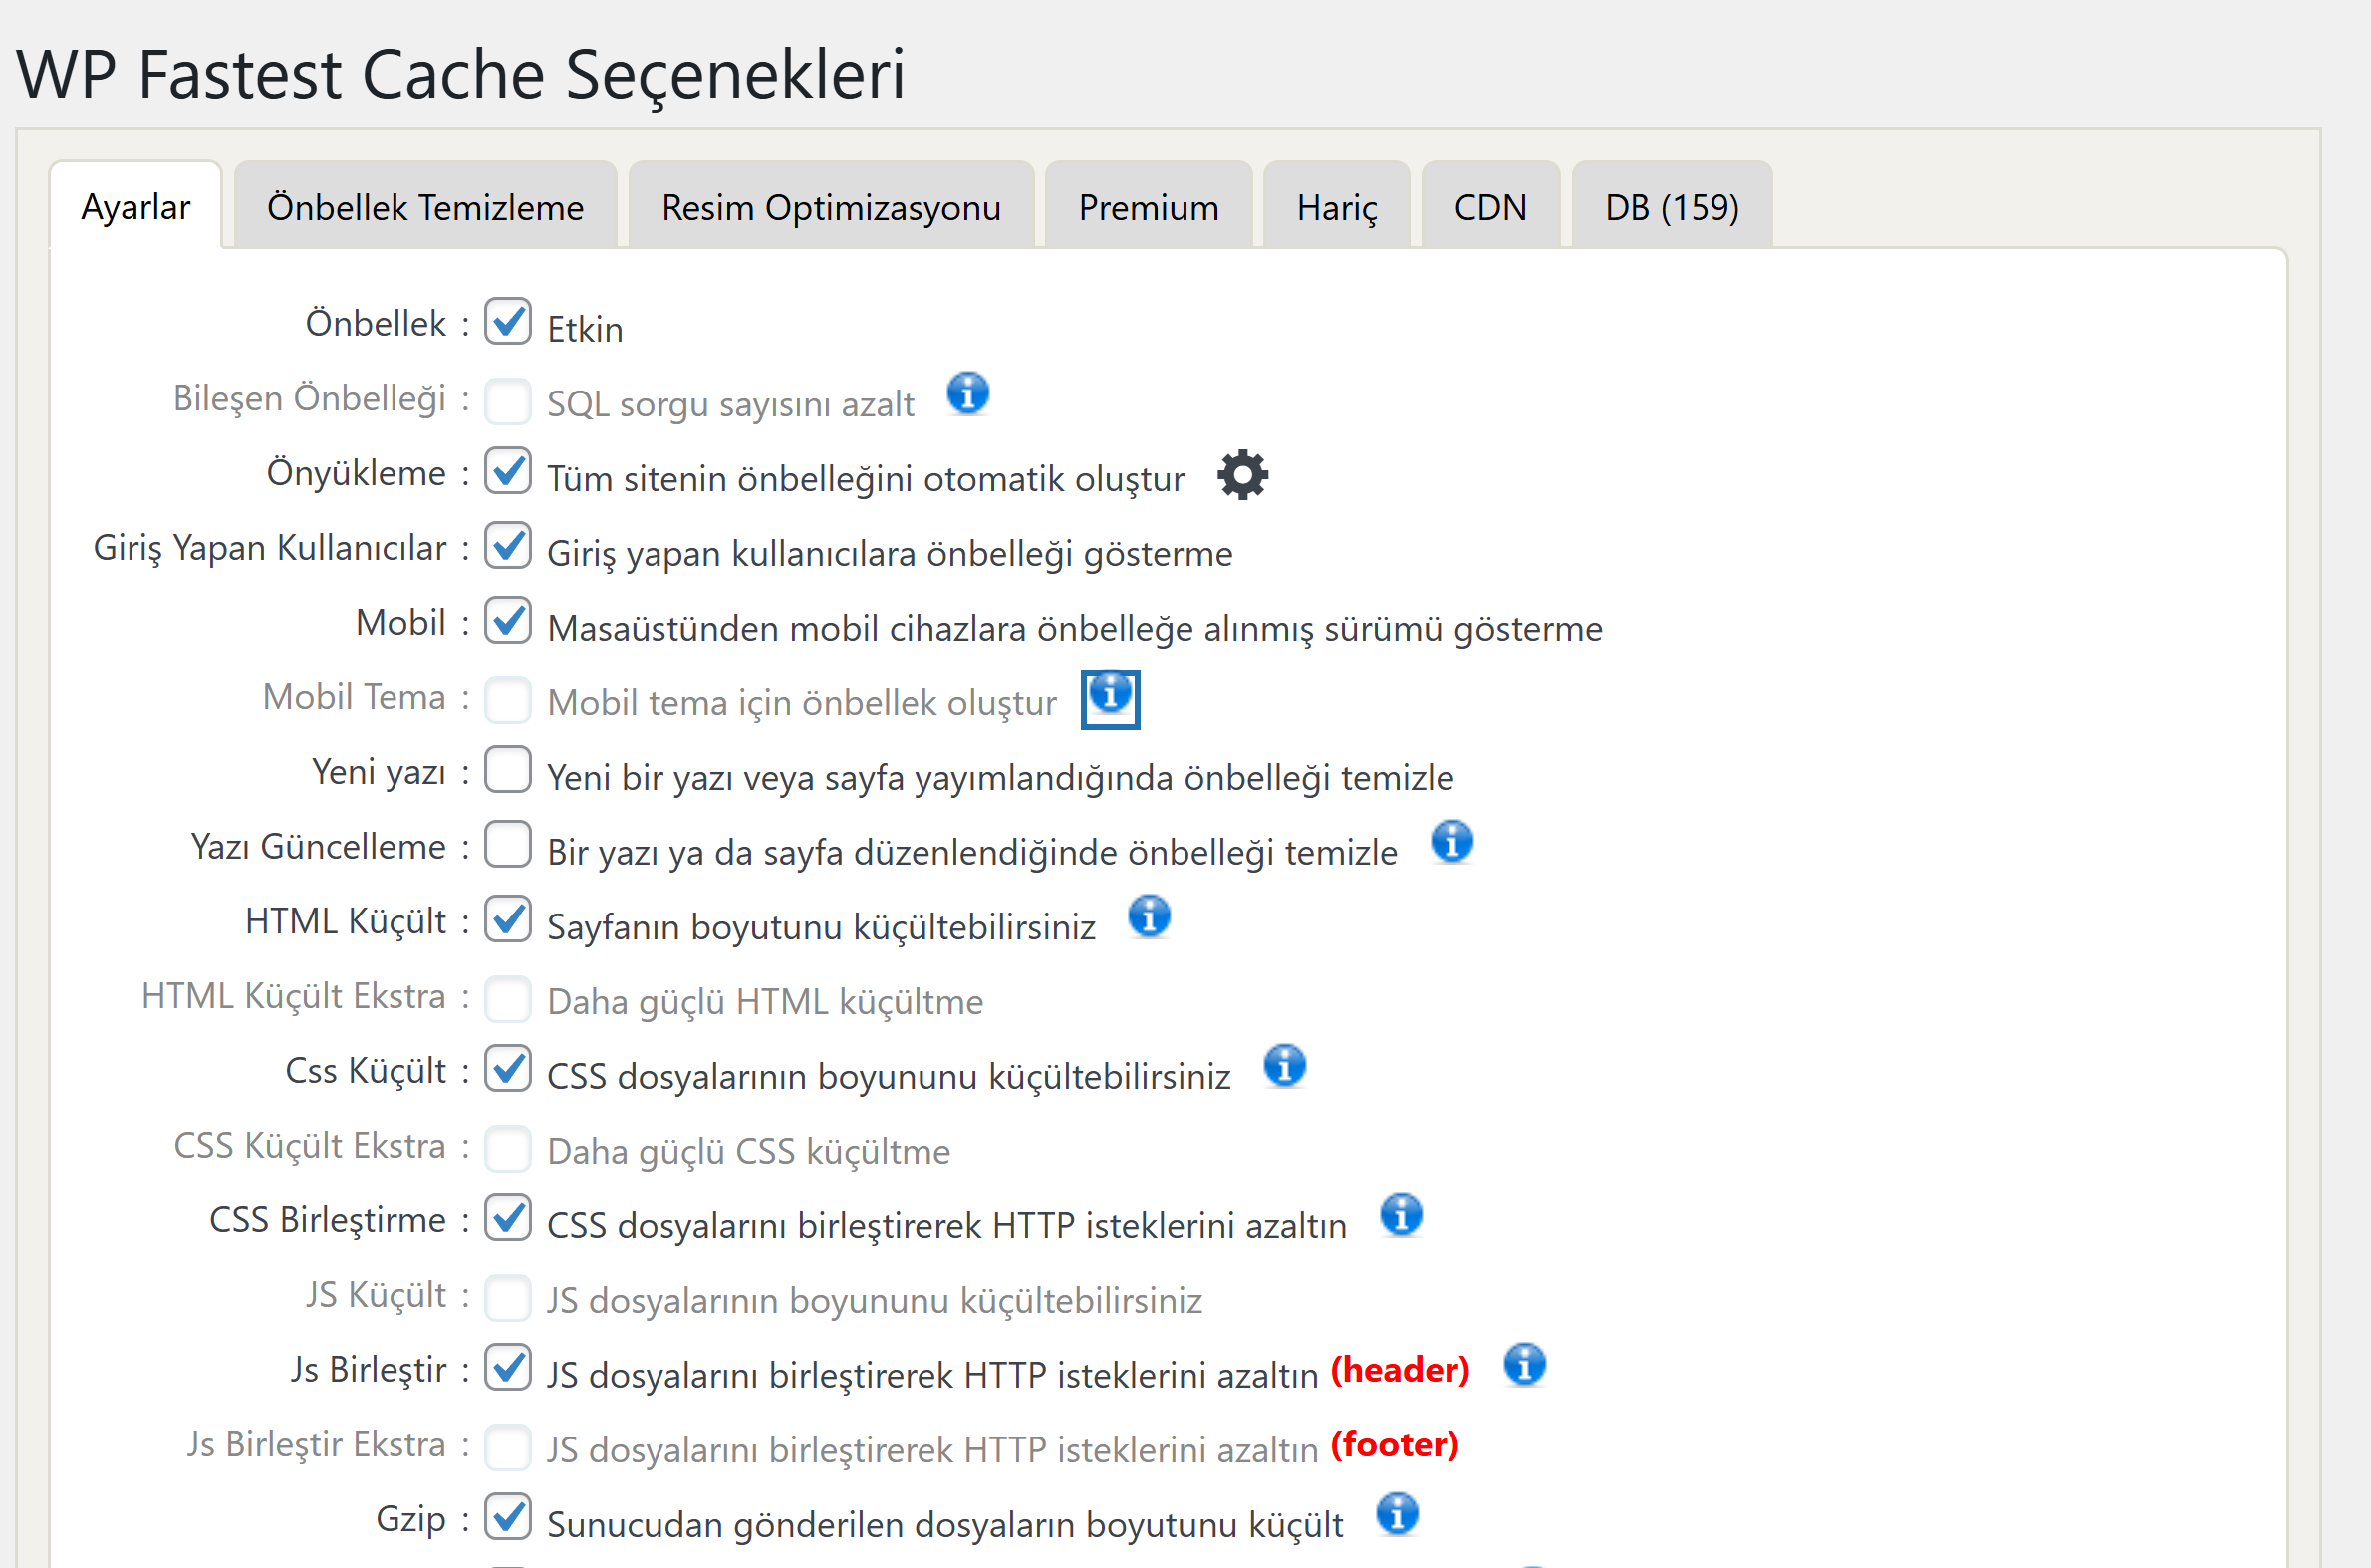Uncheck the Gzip compression checkbox
This screenshot has height=1568, width=2371.
pyautogui.click(x=508, y=1516)
